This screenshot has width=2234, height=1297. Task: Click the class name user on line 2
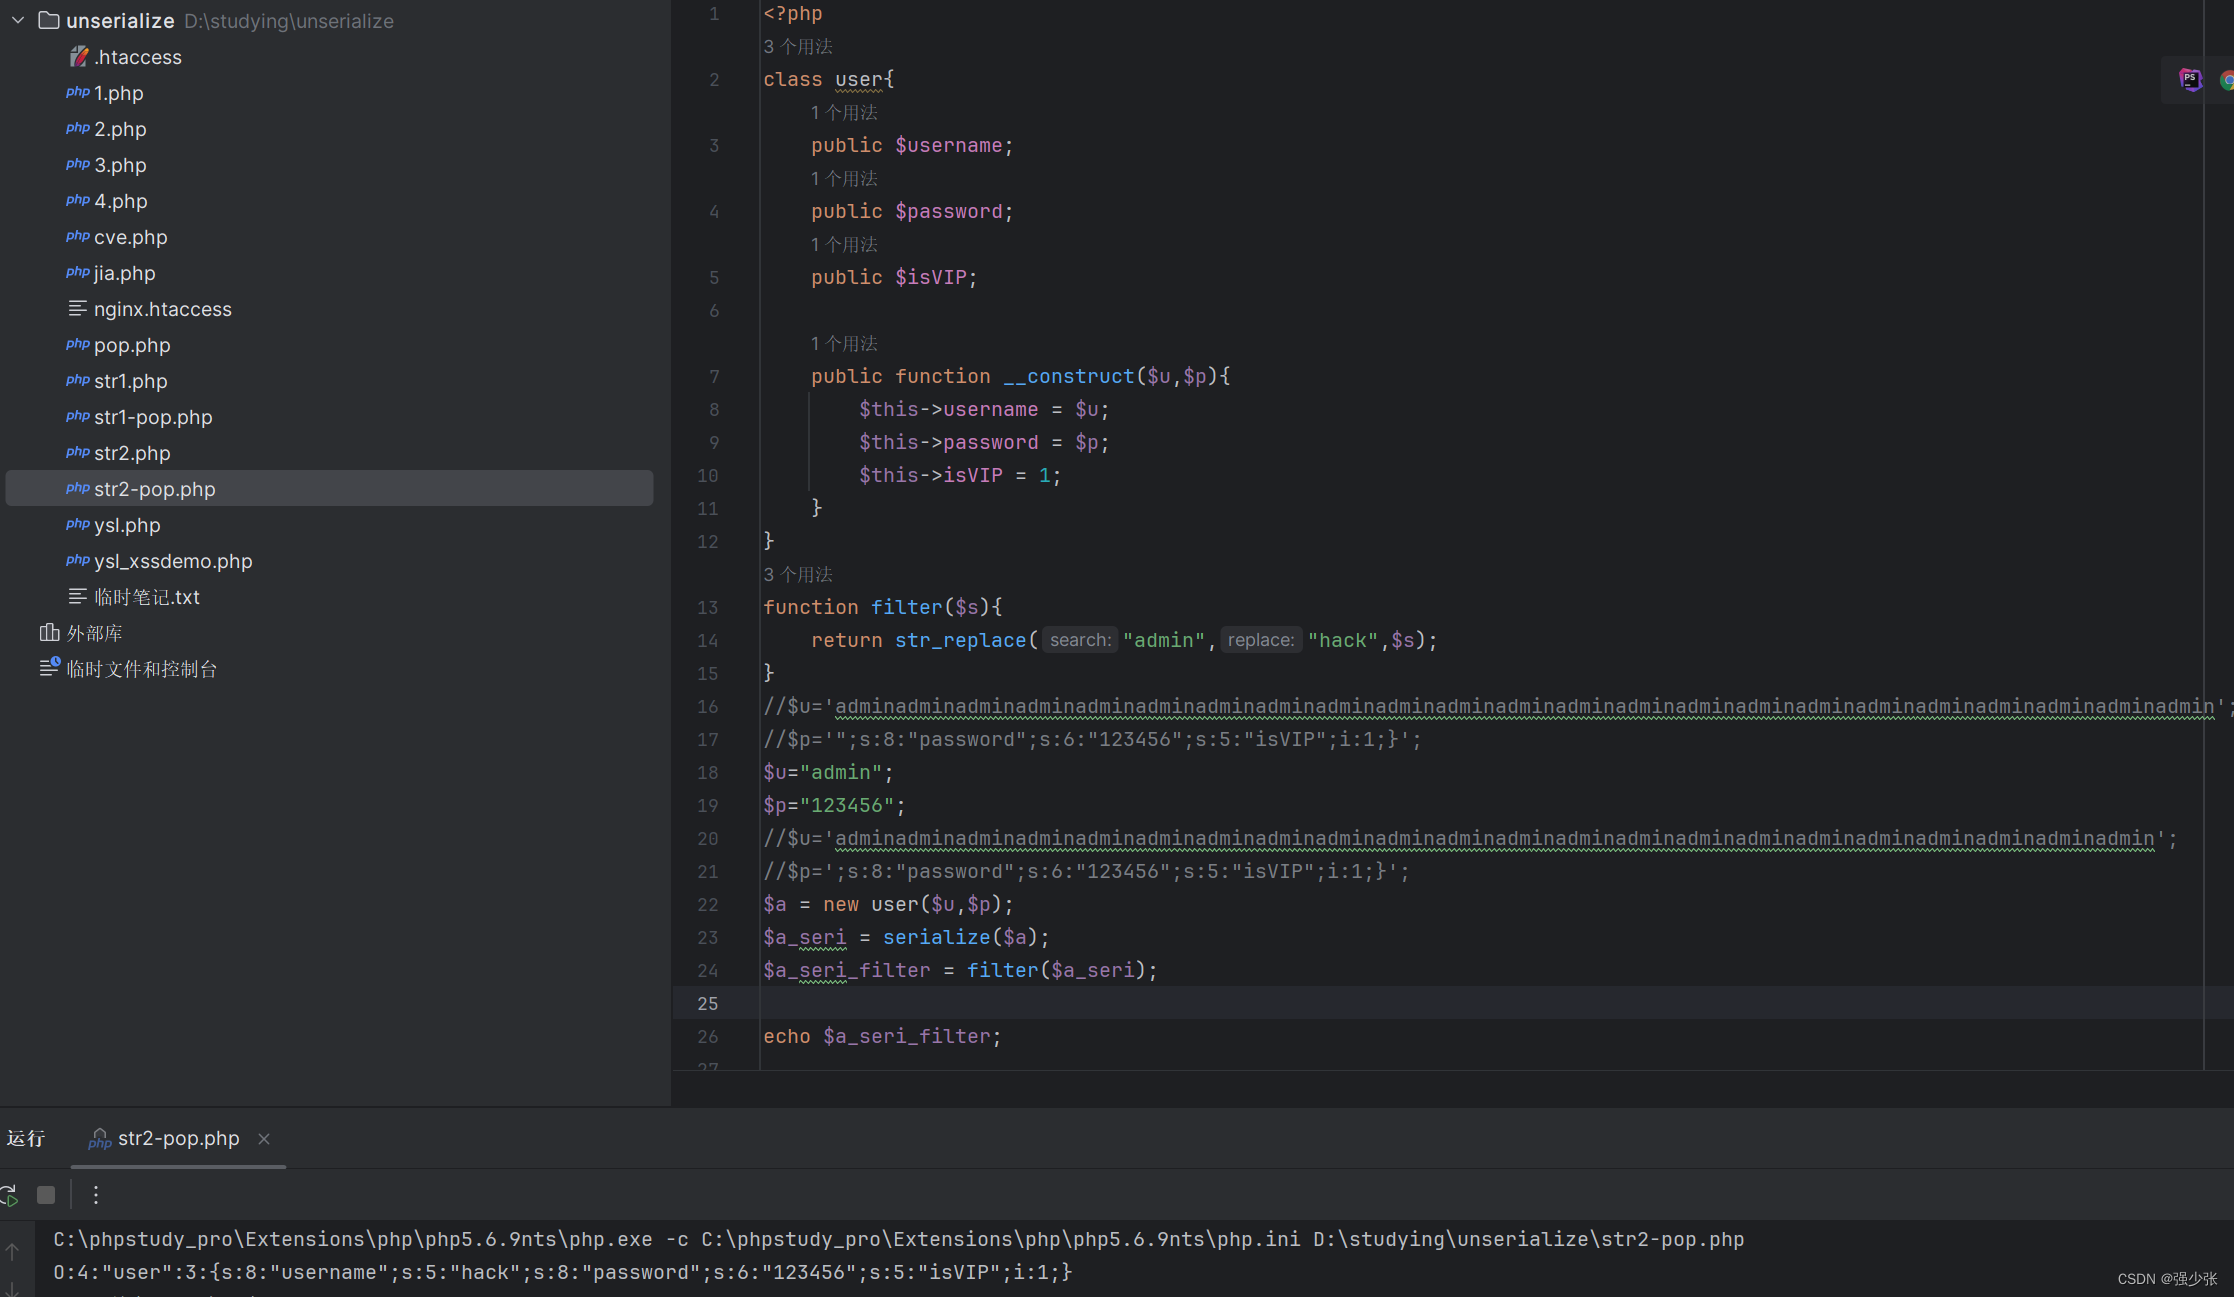tap(859, 79)
